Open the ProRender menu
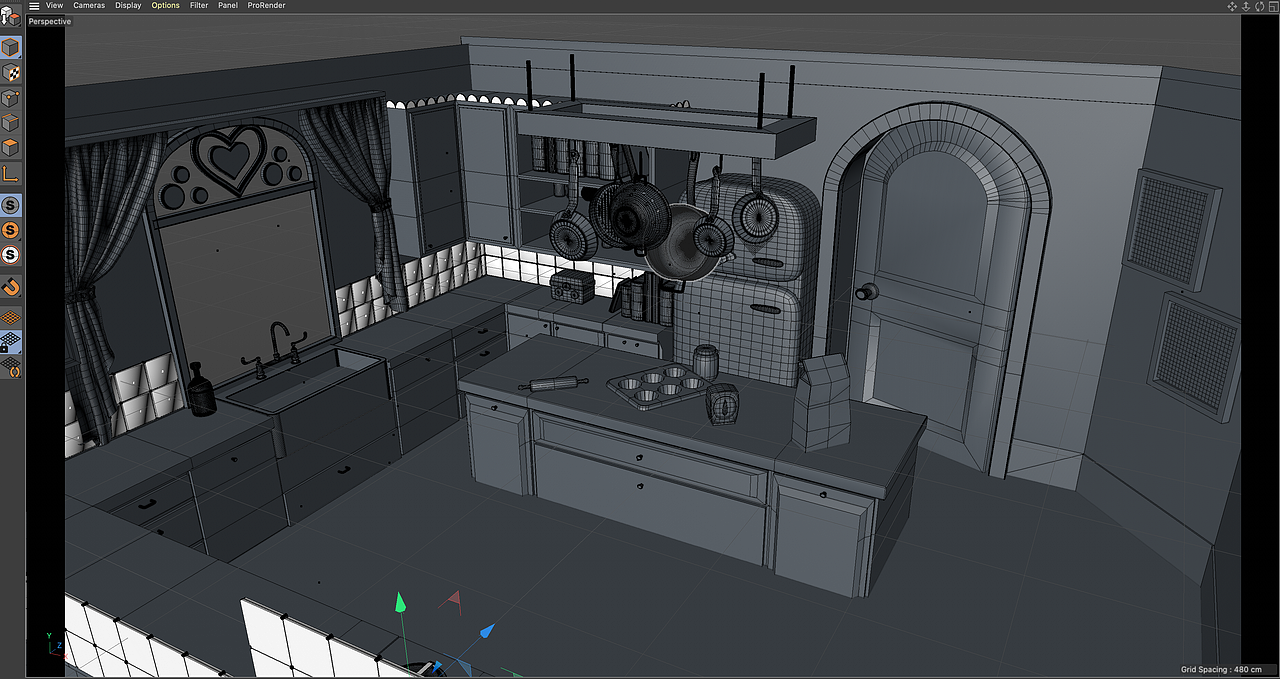This screenshot has width=1280, height=679. coord(266,6)
